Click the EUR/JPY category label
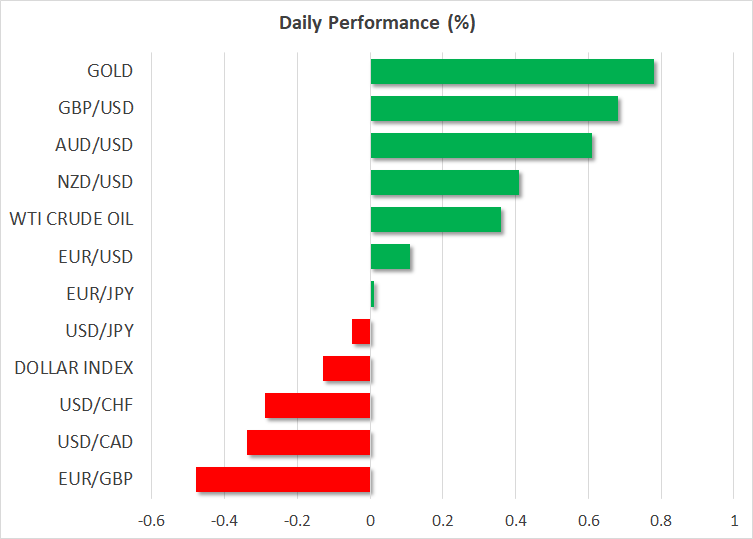Screen dimensions: 753x539 (101, 294)
